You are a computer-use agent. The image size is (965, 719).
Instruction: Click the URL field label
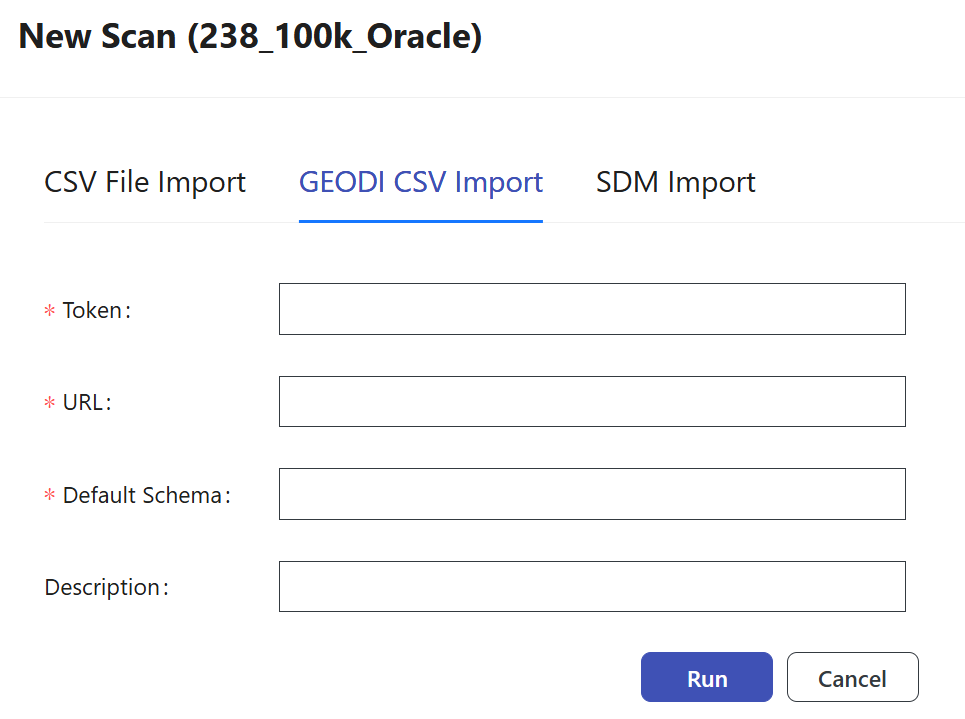[x=85, y=403]
